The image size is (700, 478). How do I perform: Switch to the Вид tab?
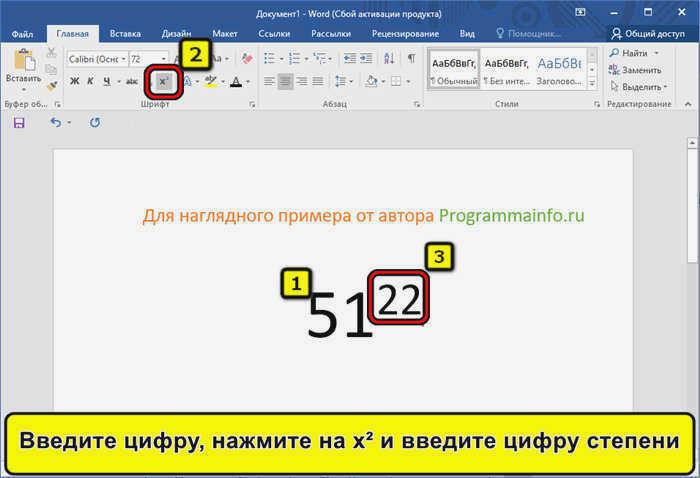(467, 33)
